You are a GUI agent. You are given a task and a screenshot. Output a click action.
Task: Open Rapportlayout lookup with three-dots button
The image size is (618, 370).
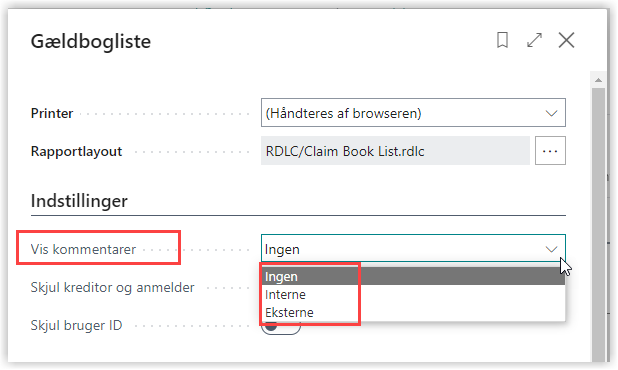550,151
